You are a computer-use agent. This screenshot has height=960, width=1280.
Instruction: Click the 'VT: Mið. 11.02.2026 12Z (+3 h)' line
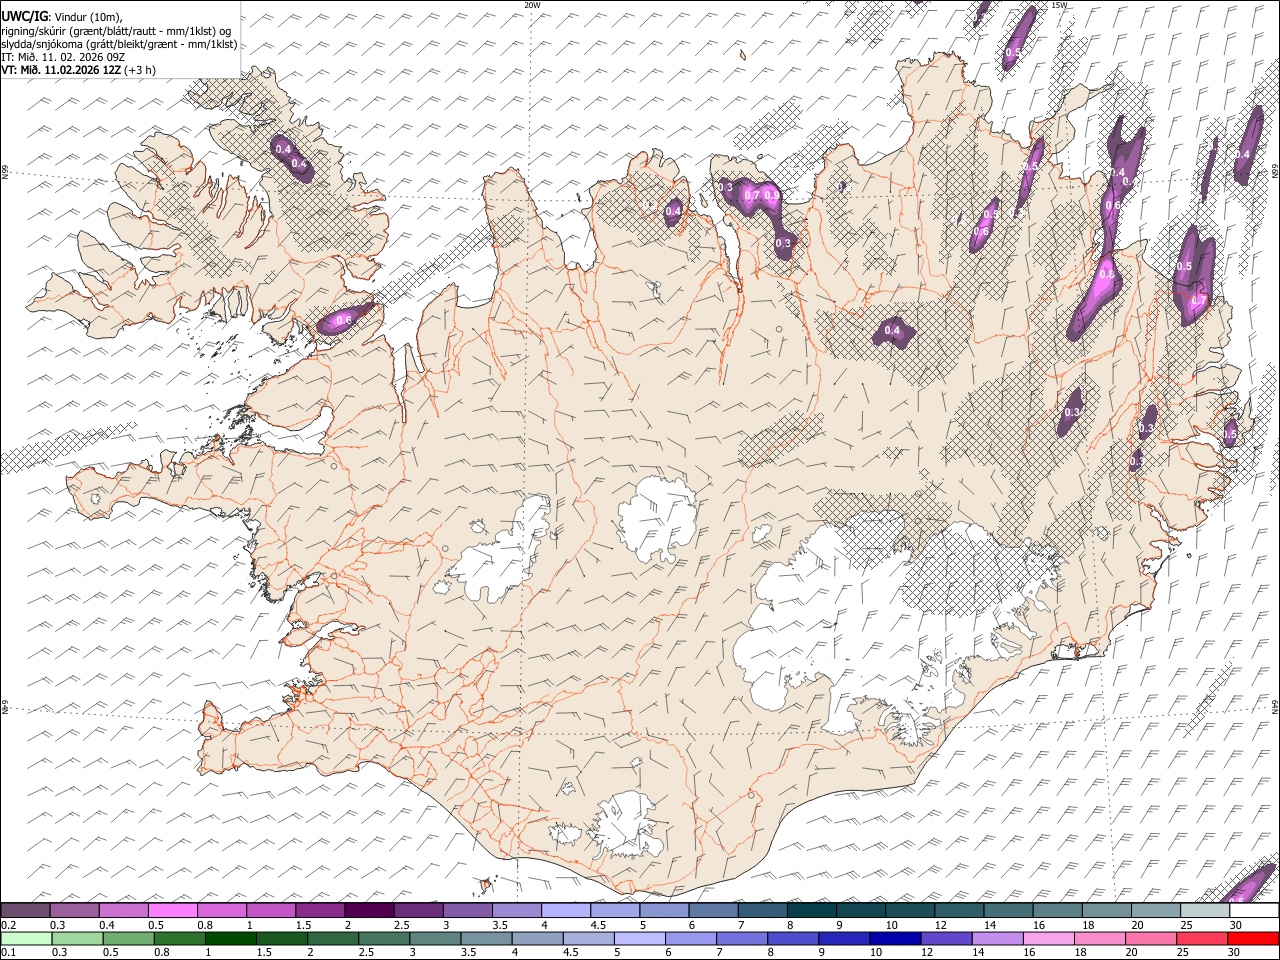pyautogui.click(x=78, y=70)
